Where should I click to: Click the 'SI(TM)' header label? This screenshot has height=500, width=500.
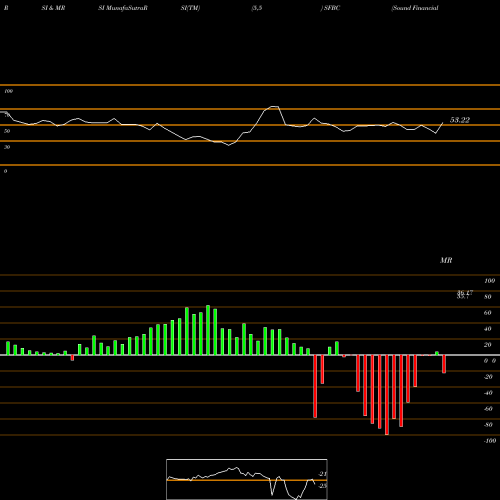click(190, 8)
